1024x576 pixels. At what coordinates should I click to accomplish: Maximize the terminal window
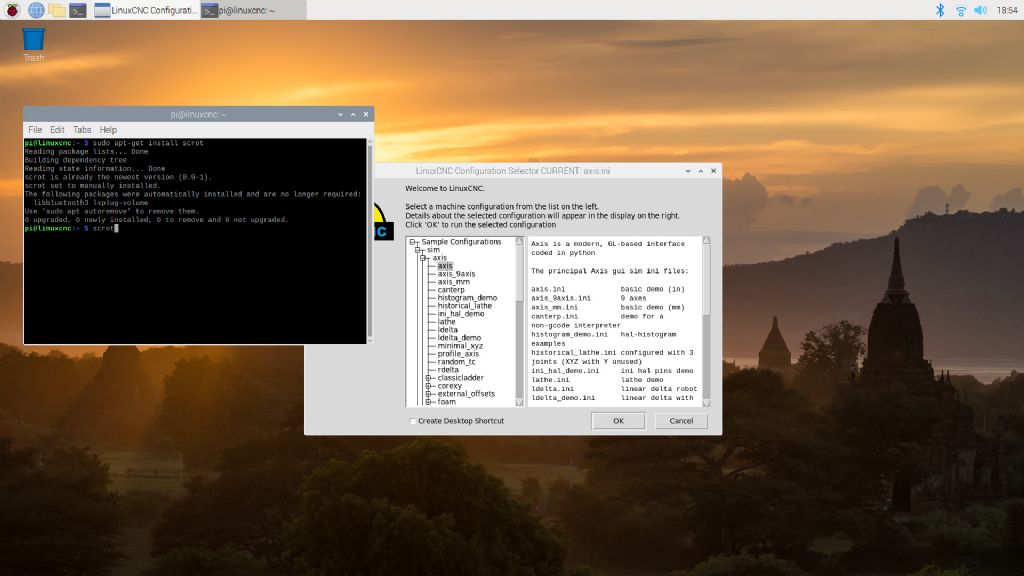[x=353, y=114]
